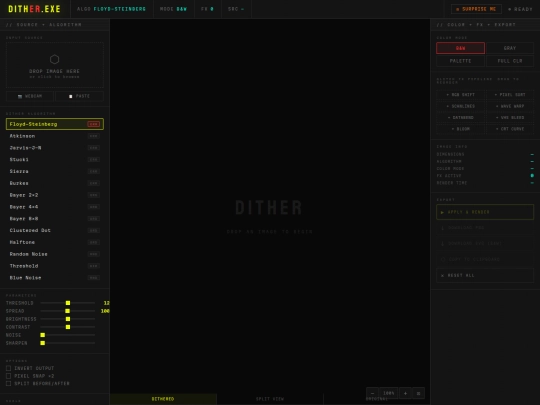
Task: Pick the Bayer 2x2 algorithm
Action: point(55,195)
